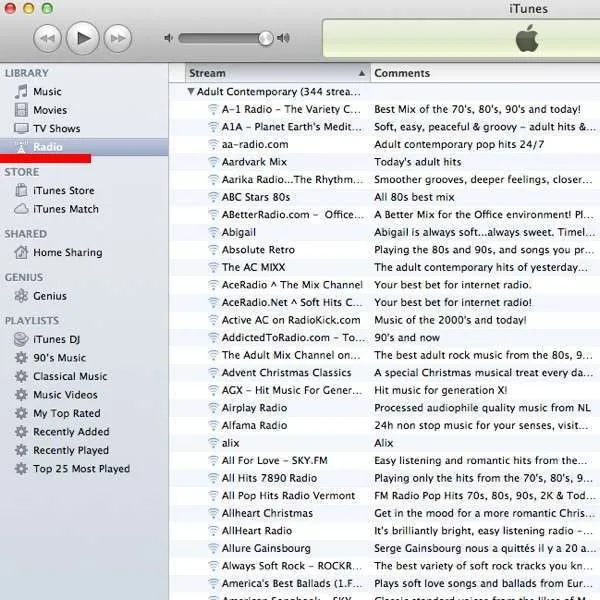The image size is (600, 600).
Task: Open the Music library
Action: (47, 91)
